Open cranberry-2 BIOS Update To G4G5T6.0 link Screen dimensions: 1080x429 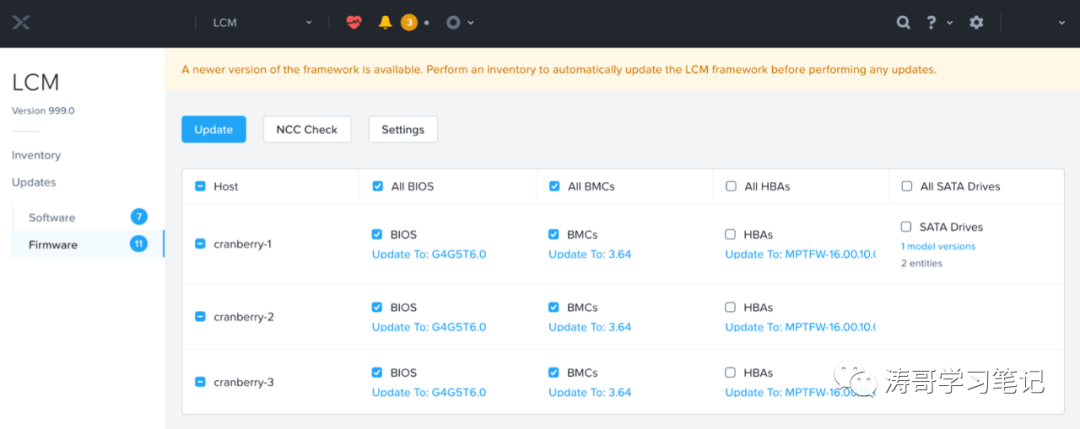(429, 327)
